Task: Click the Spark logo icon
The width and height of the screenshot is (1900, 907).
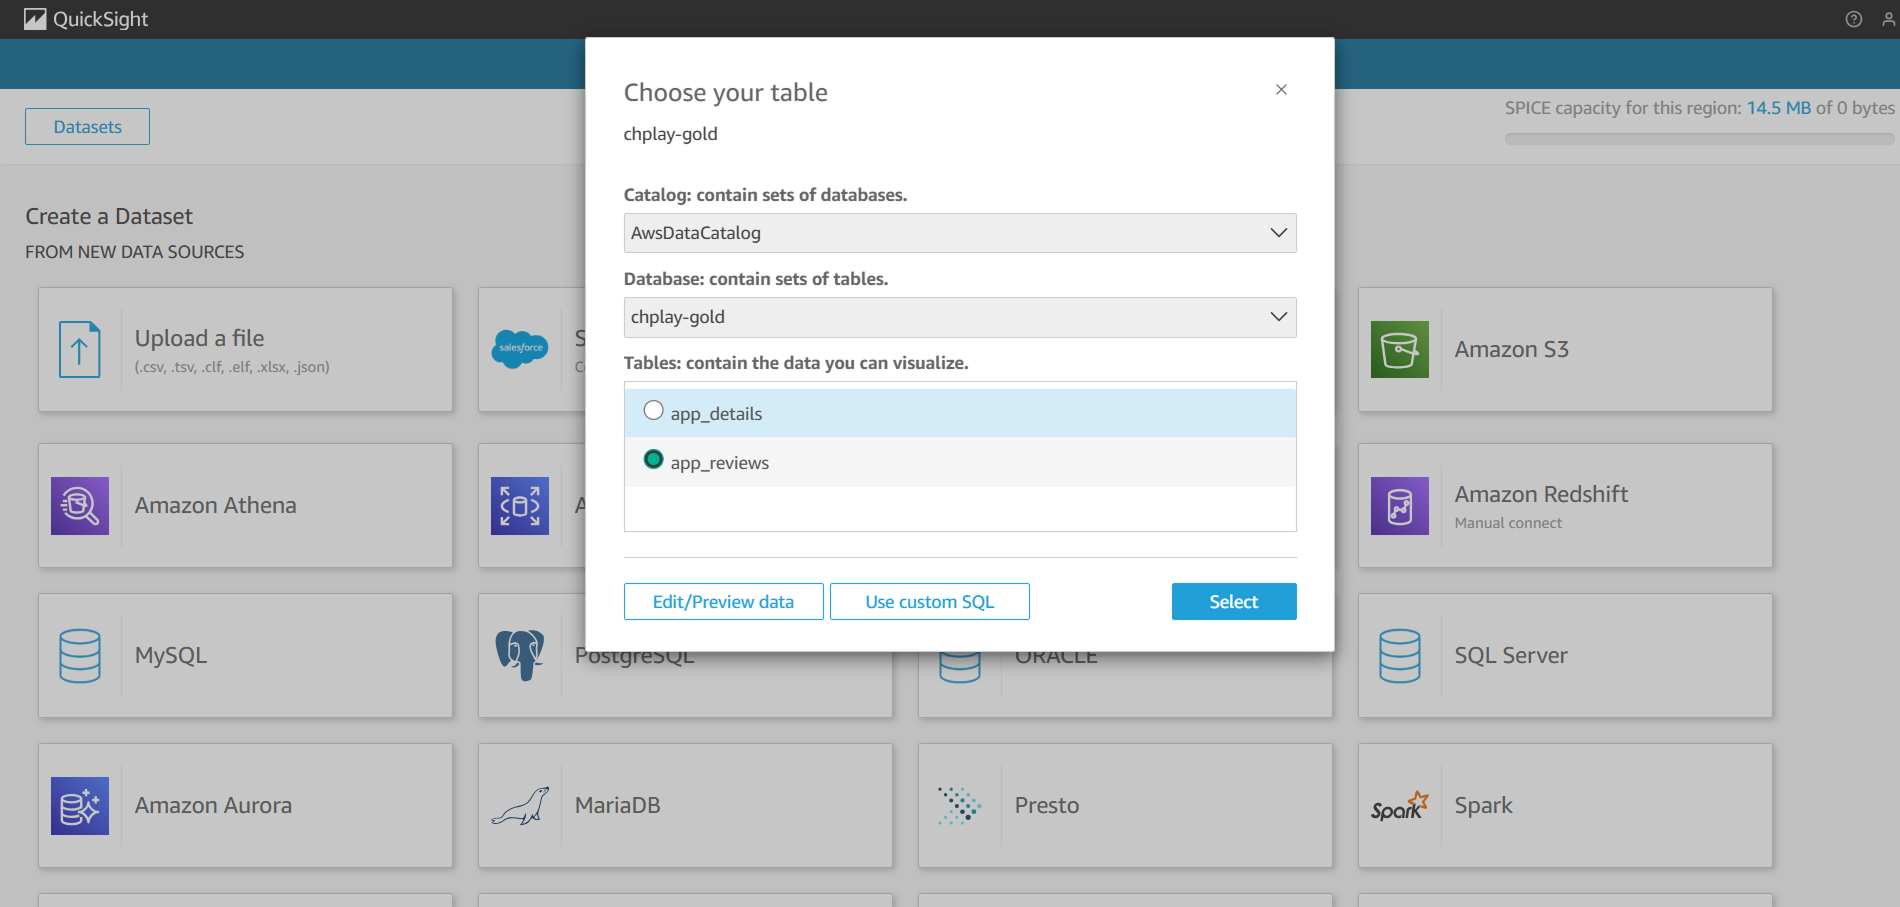Action: pyautogui.click(x=1399, y=806)
